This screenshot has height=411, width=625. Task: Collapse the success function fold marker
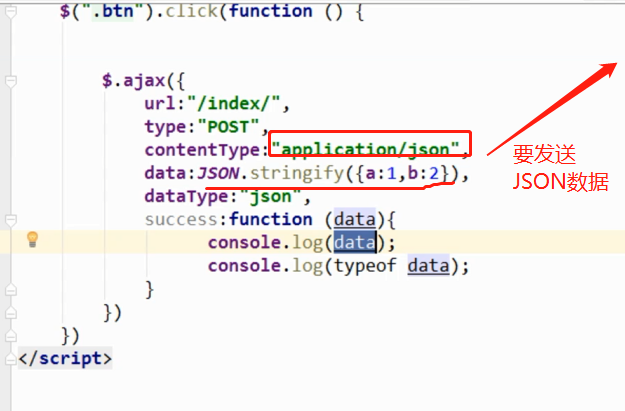pyautogui.click(x=11, y=220)
